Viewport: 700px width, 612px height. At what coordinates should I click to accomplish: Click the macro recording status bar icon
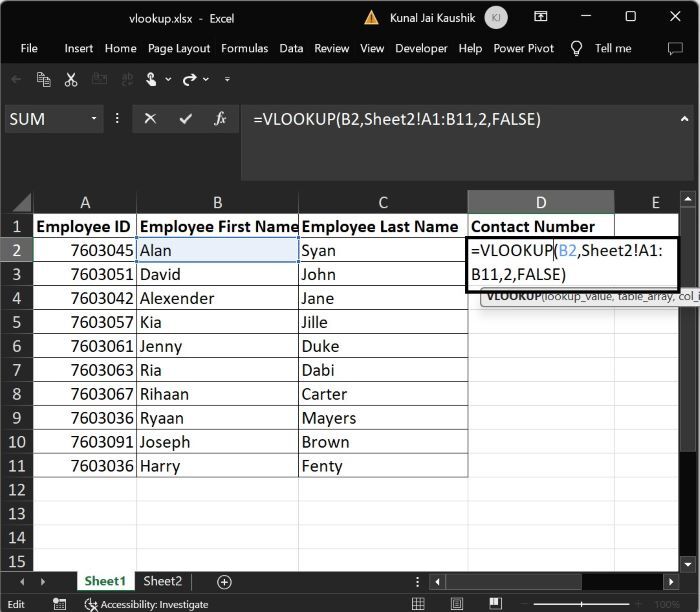(x=59, y=604)
